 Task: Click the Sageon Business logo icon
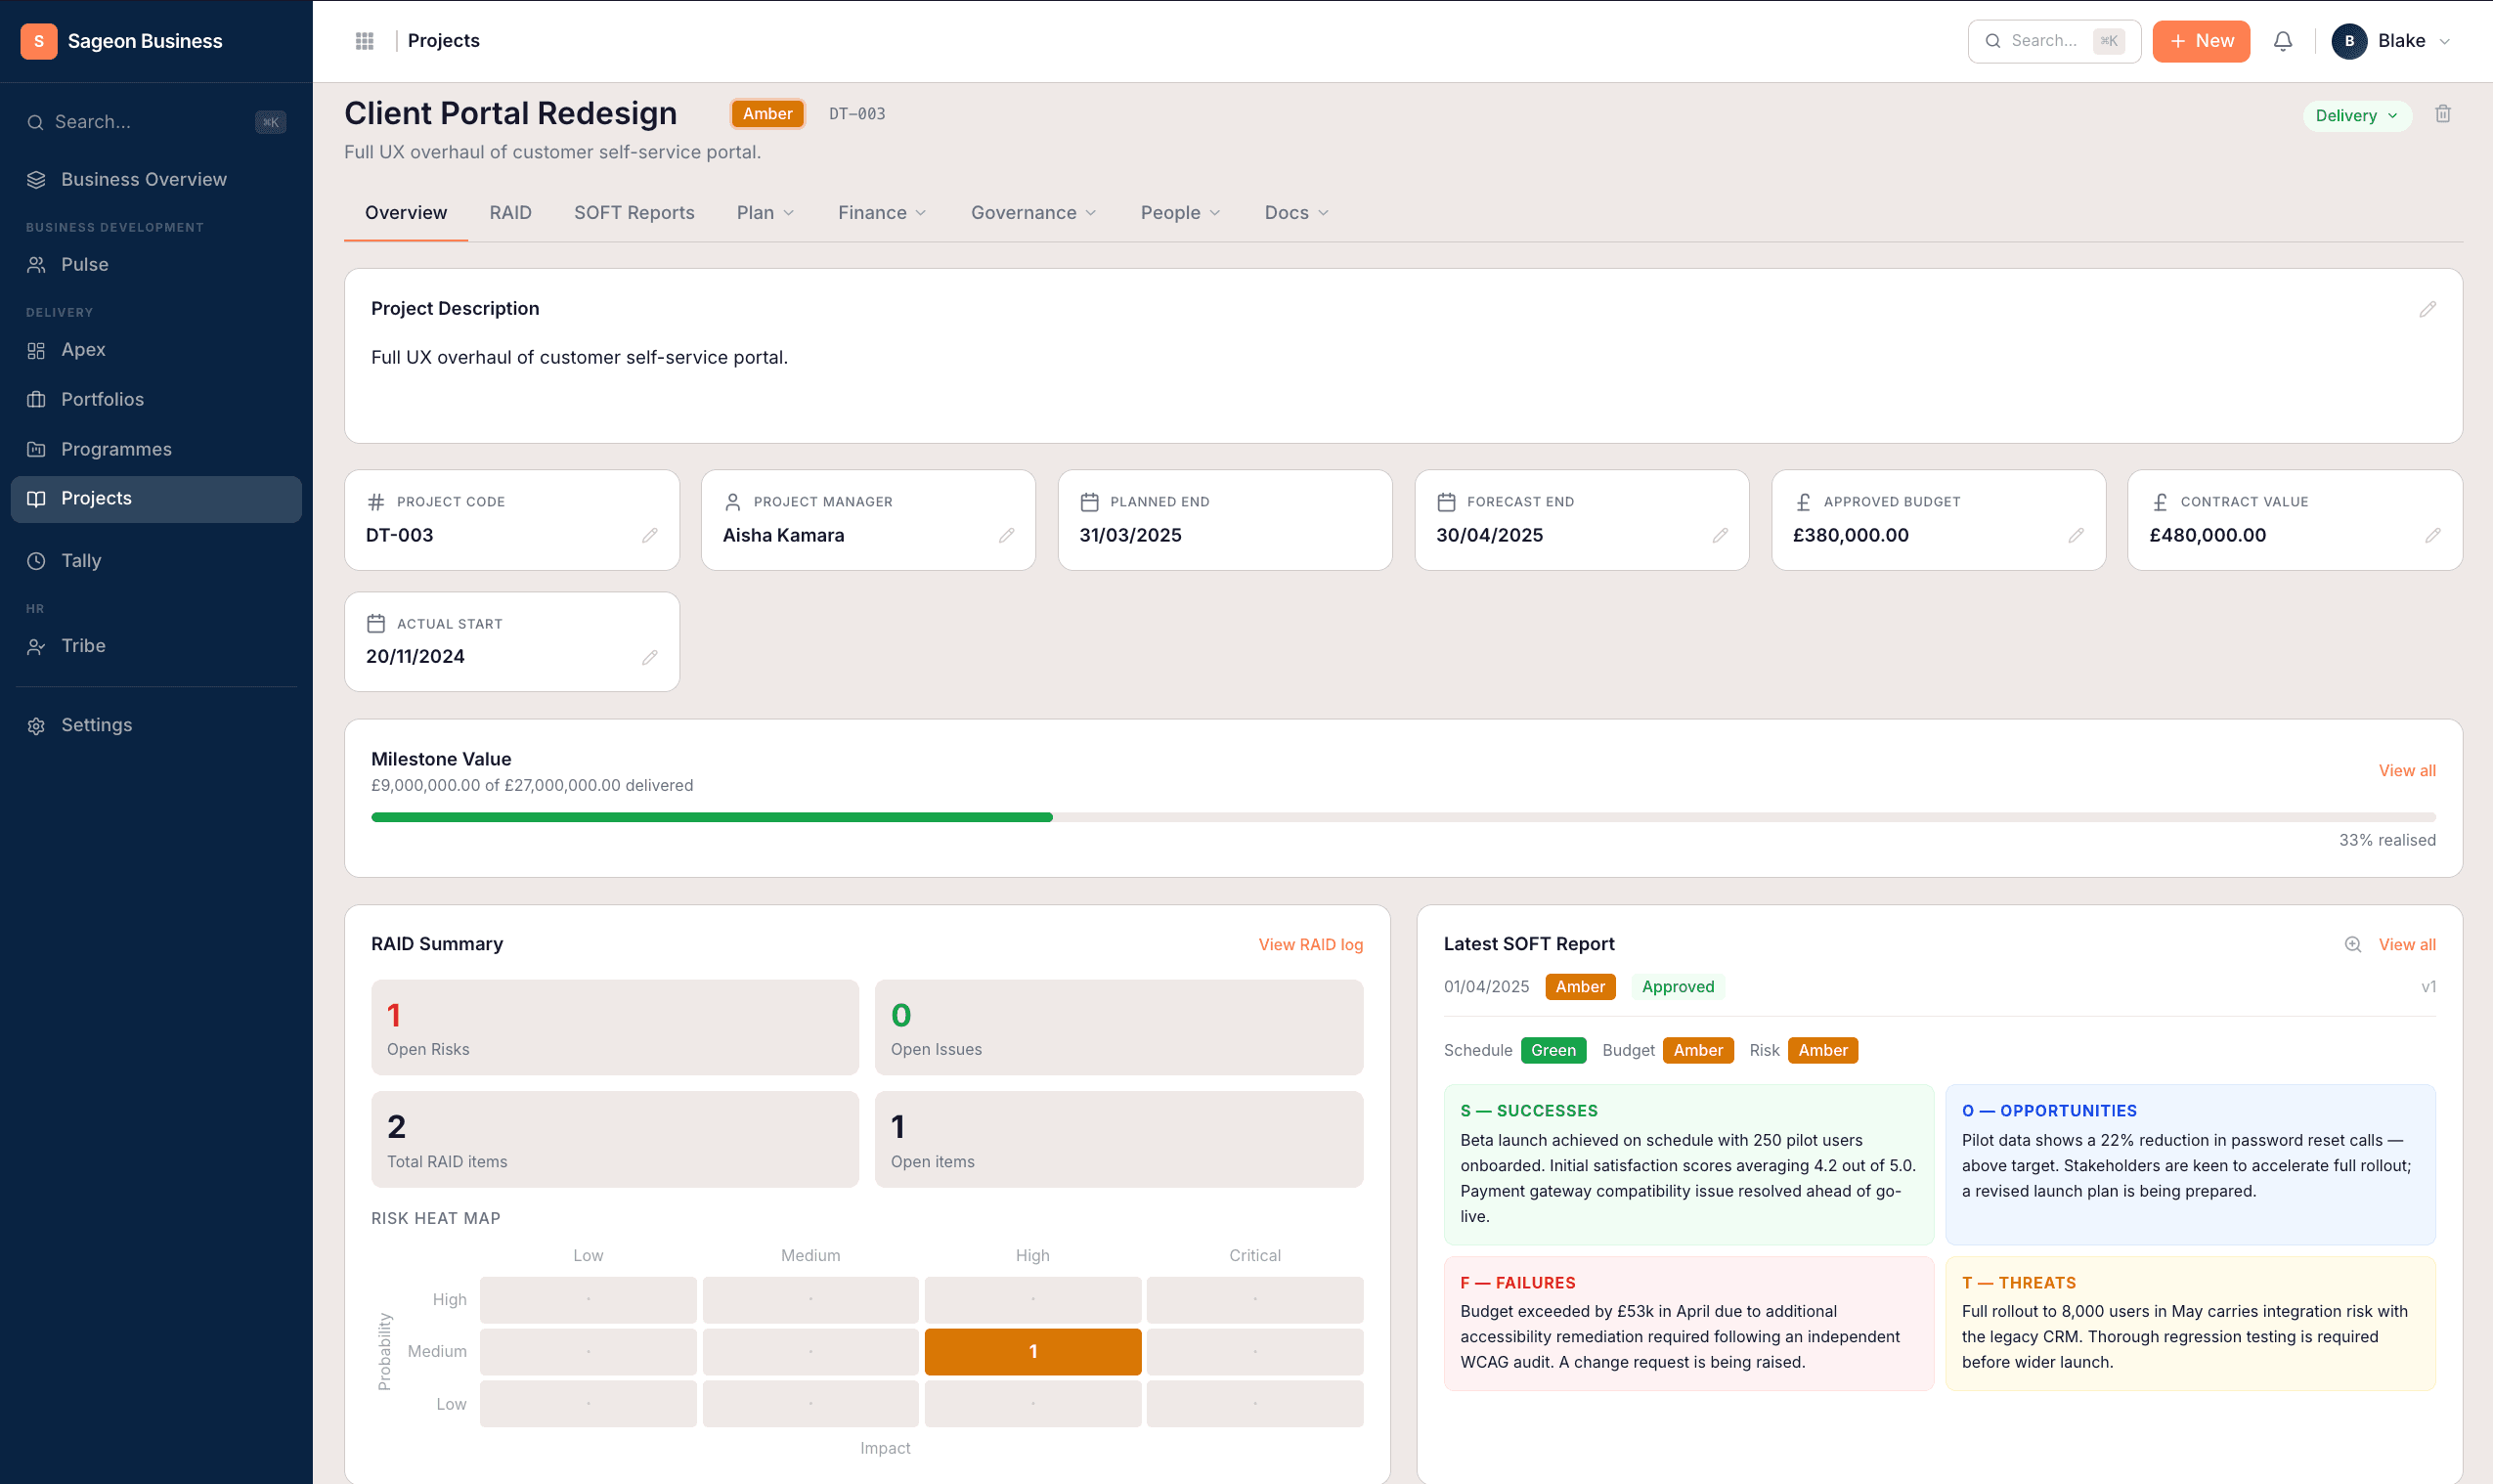tap(39, 41)
